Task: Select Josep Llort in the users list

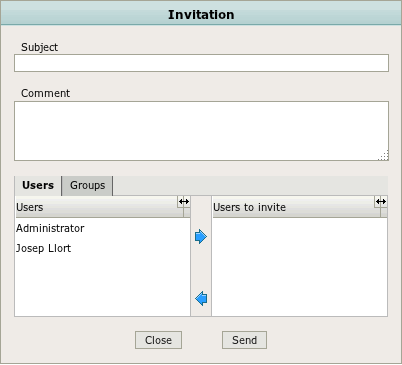Action: [x=103, y=248]
